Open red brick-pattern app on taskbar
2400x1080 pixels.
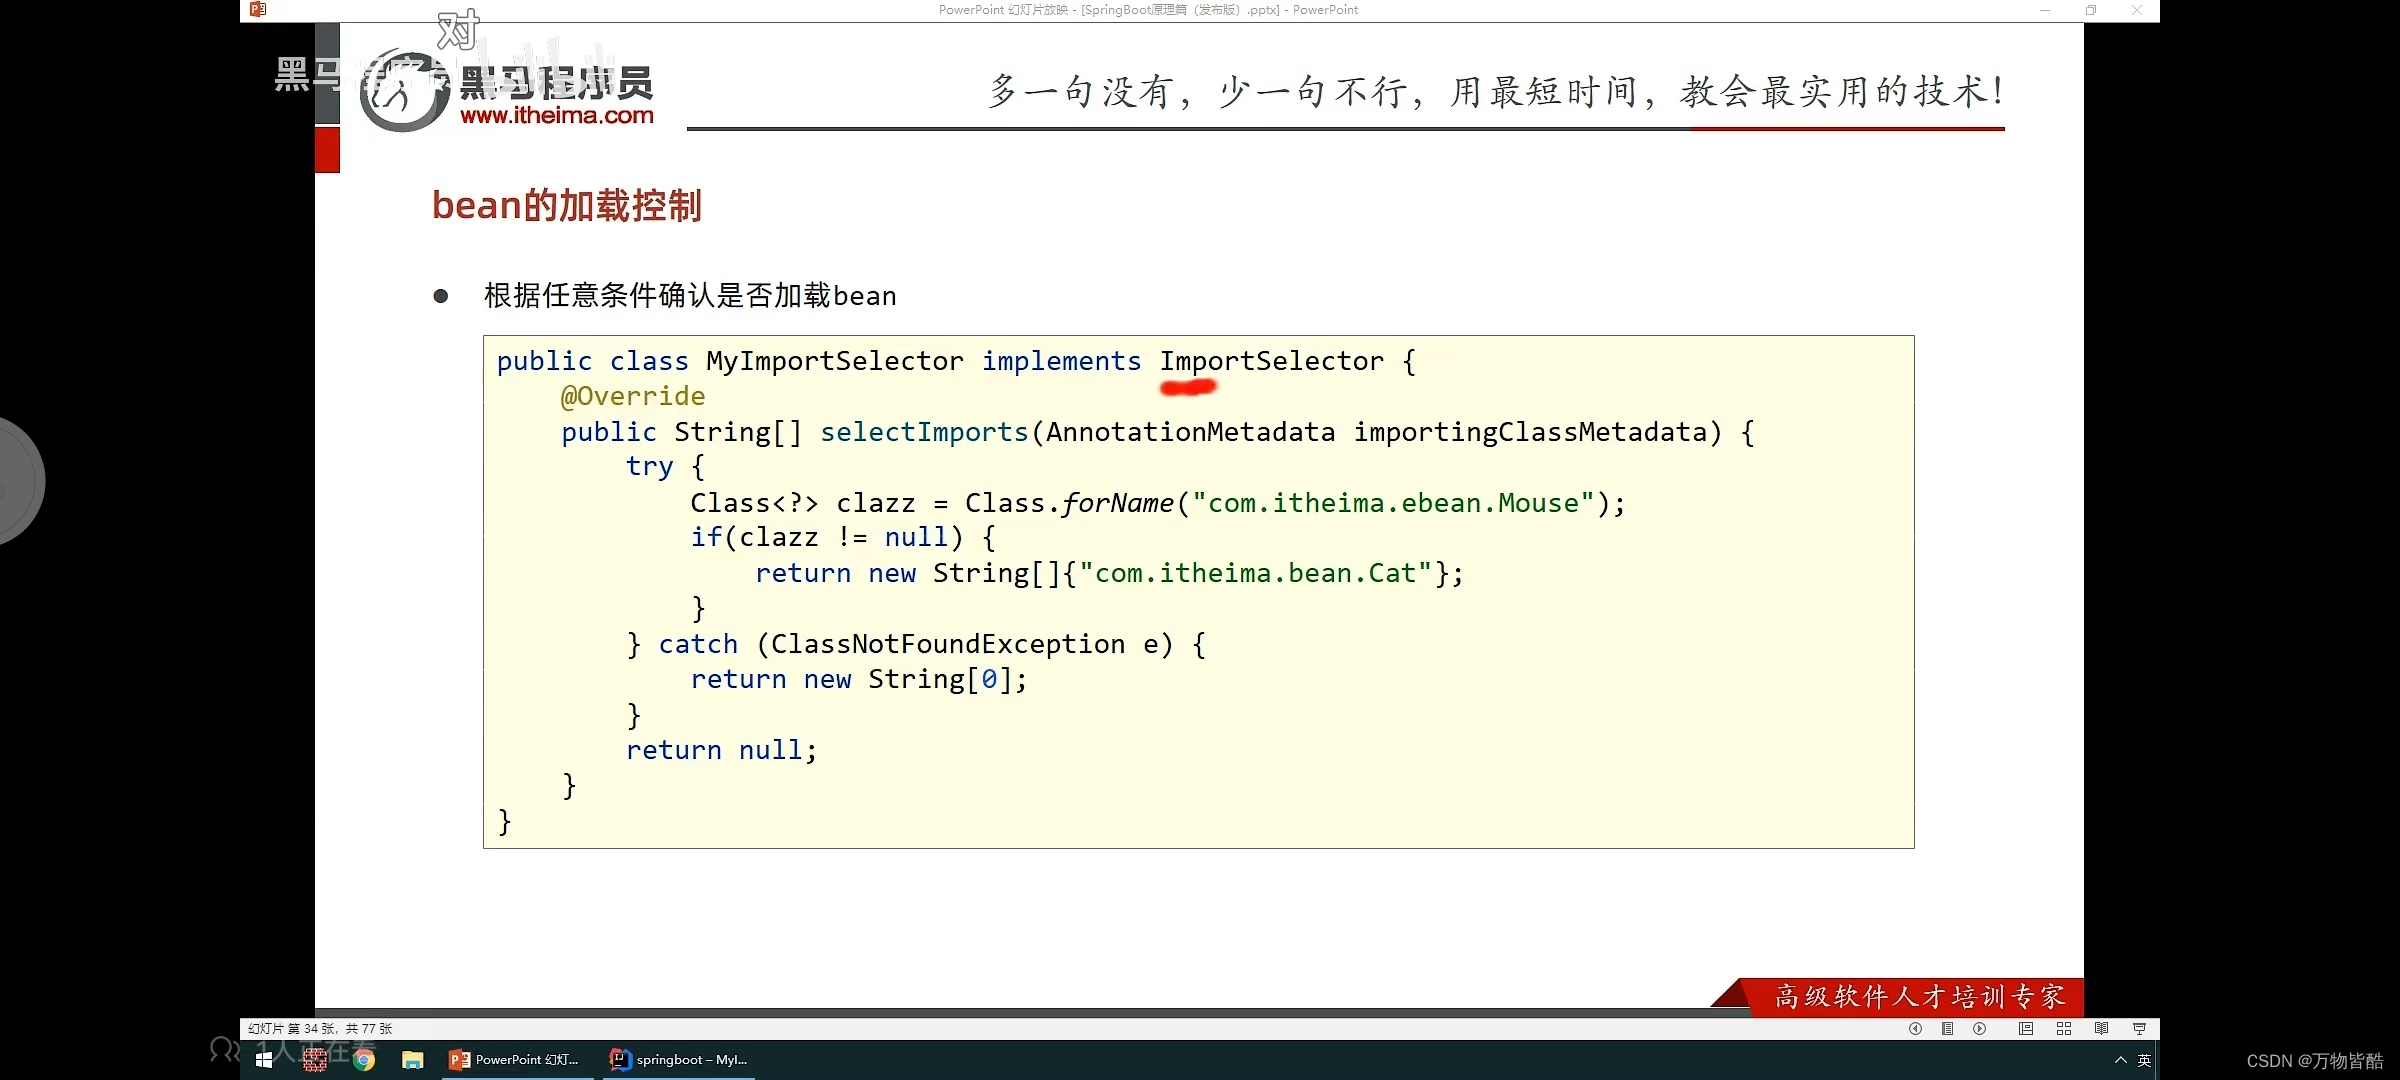point(315,1060)
